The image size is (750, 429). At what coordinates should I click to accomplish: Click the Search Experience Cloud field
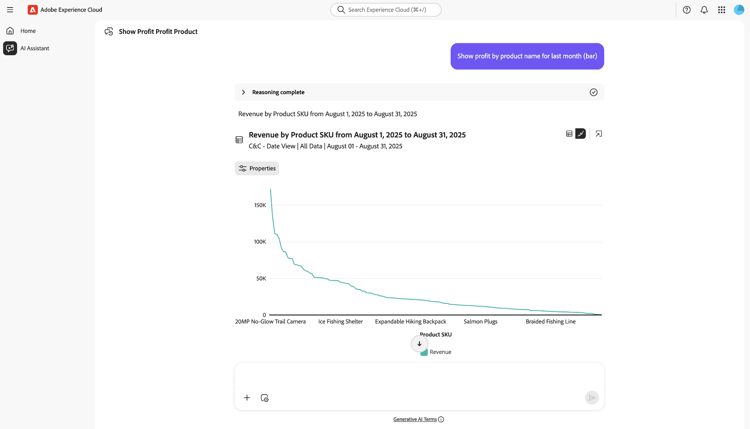(386, 10)
